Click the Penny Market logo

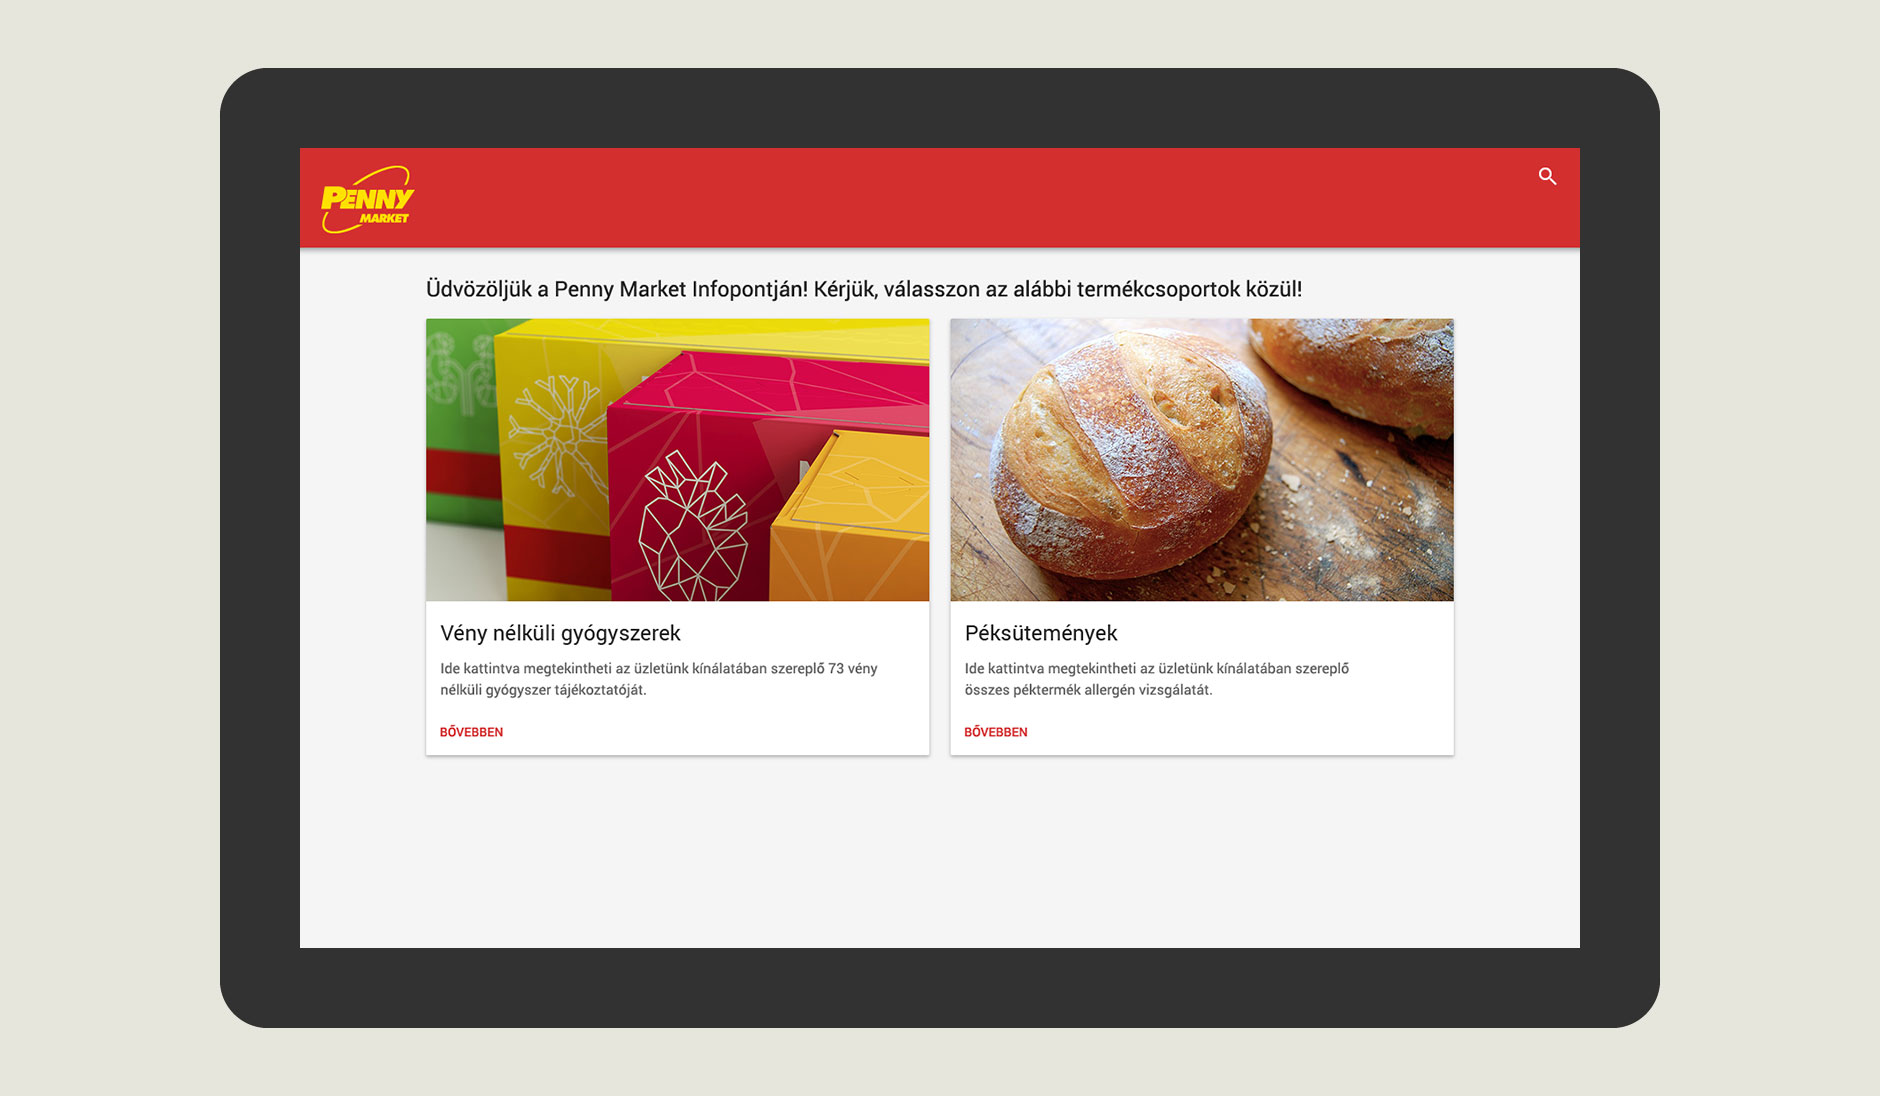click(367, 200)
